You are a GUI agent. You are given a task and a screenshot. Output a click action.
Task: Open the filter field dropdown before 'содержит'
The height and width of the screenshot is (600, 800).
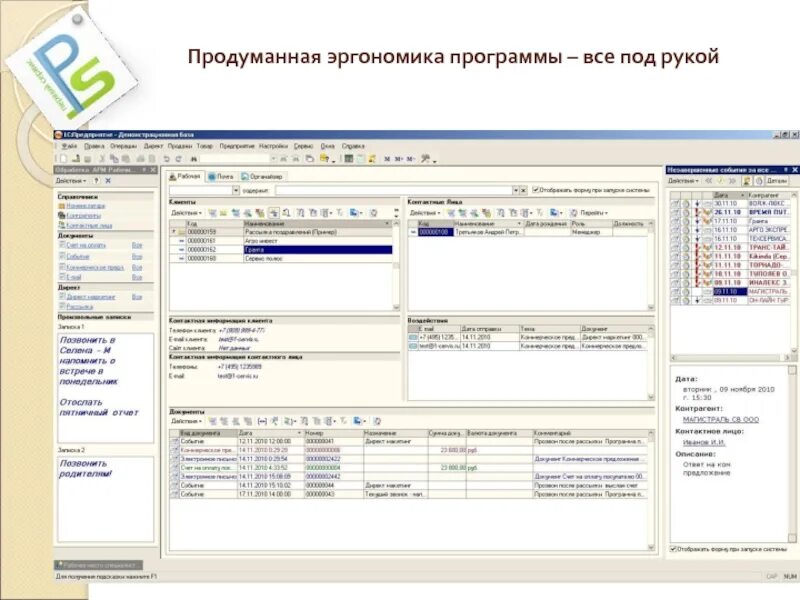tap(236, 190)
